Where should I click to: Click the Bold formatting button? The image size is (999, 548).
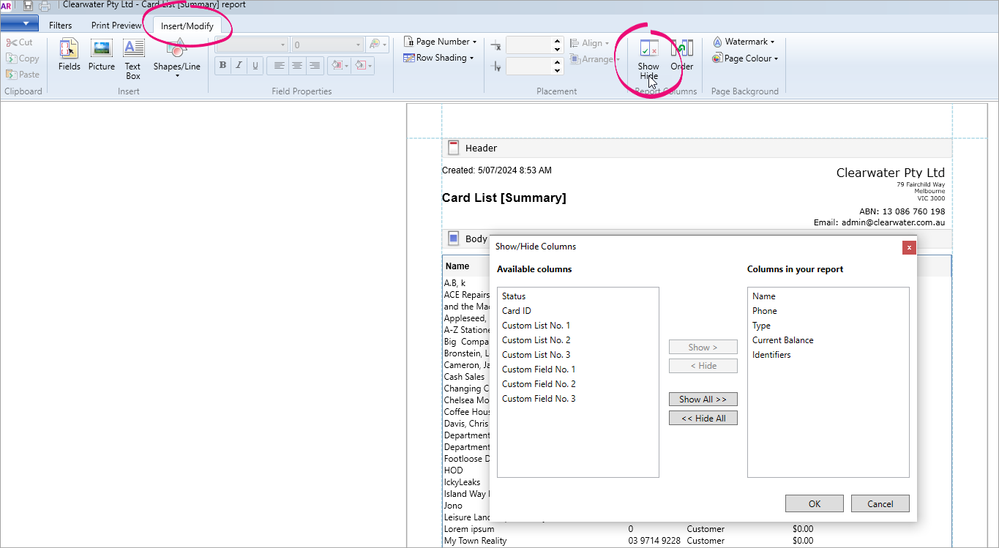click(x=223, y=66)
